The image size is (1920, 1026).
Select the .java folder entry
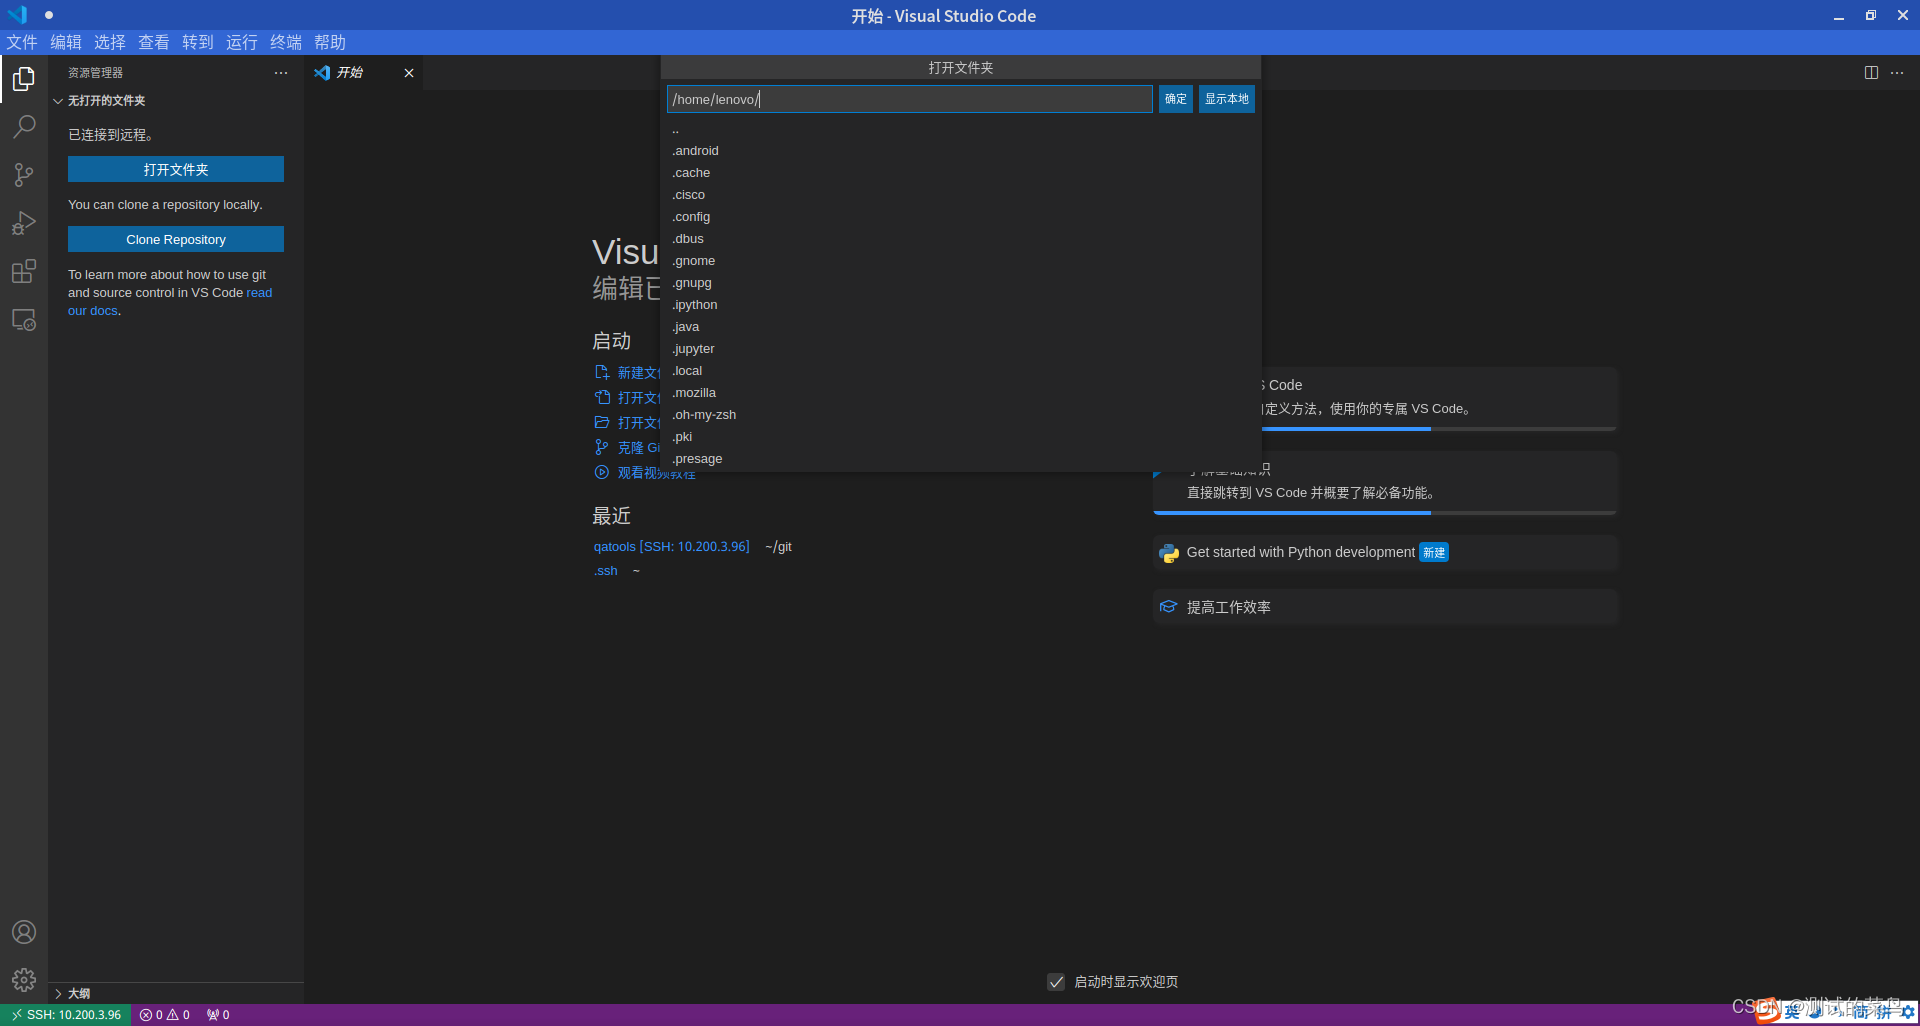coord(961,327)
